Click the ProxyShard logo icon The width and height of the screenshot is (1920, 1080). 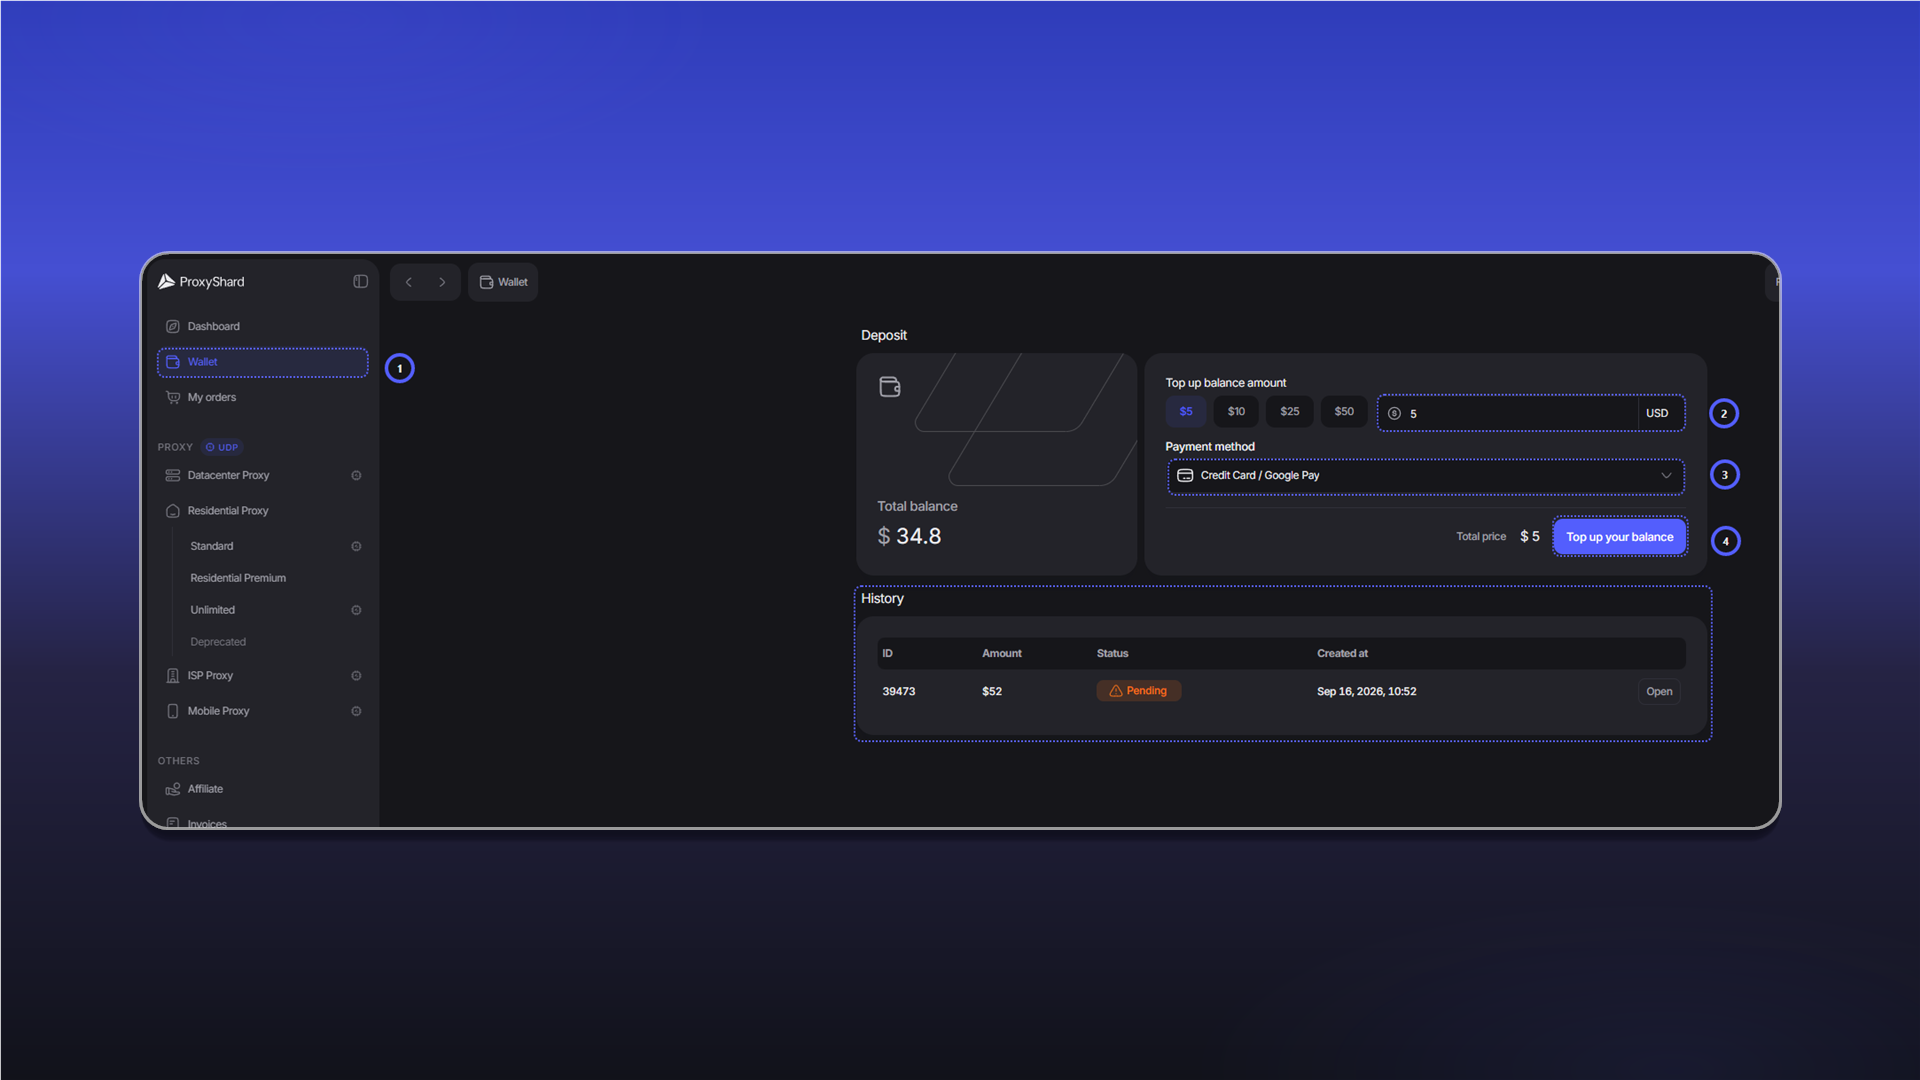pyautogui.click(x=167, y=282)
